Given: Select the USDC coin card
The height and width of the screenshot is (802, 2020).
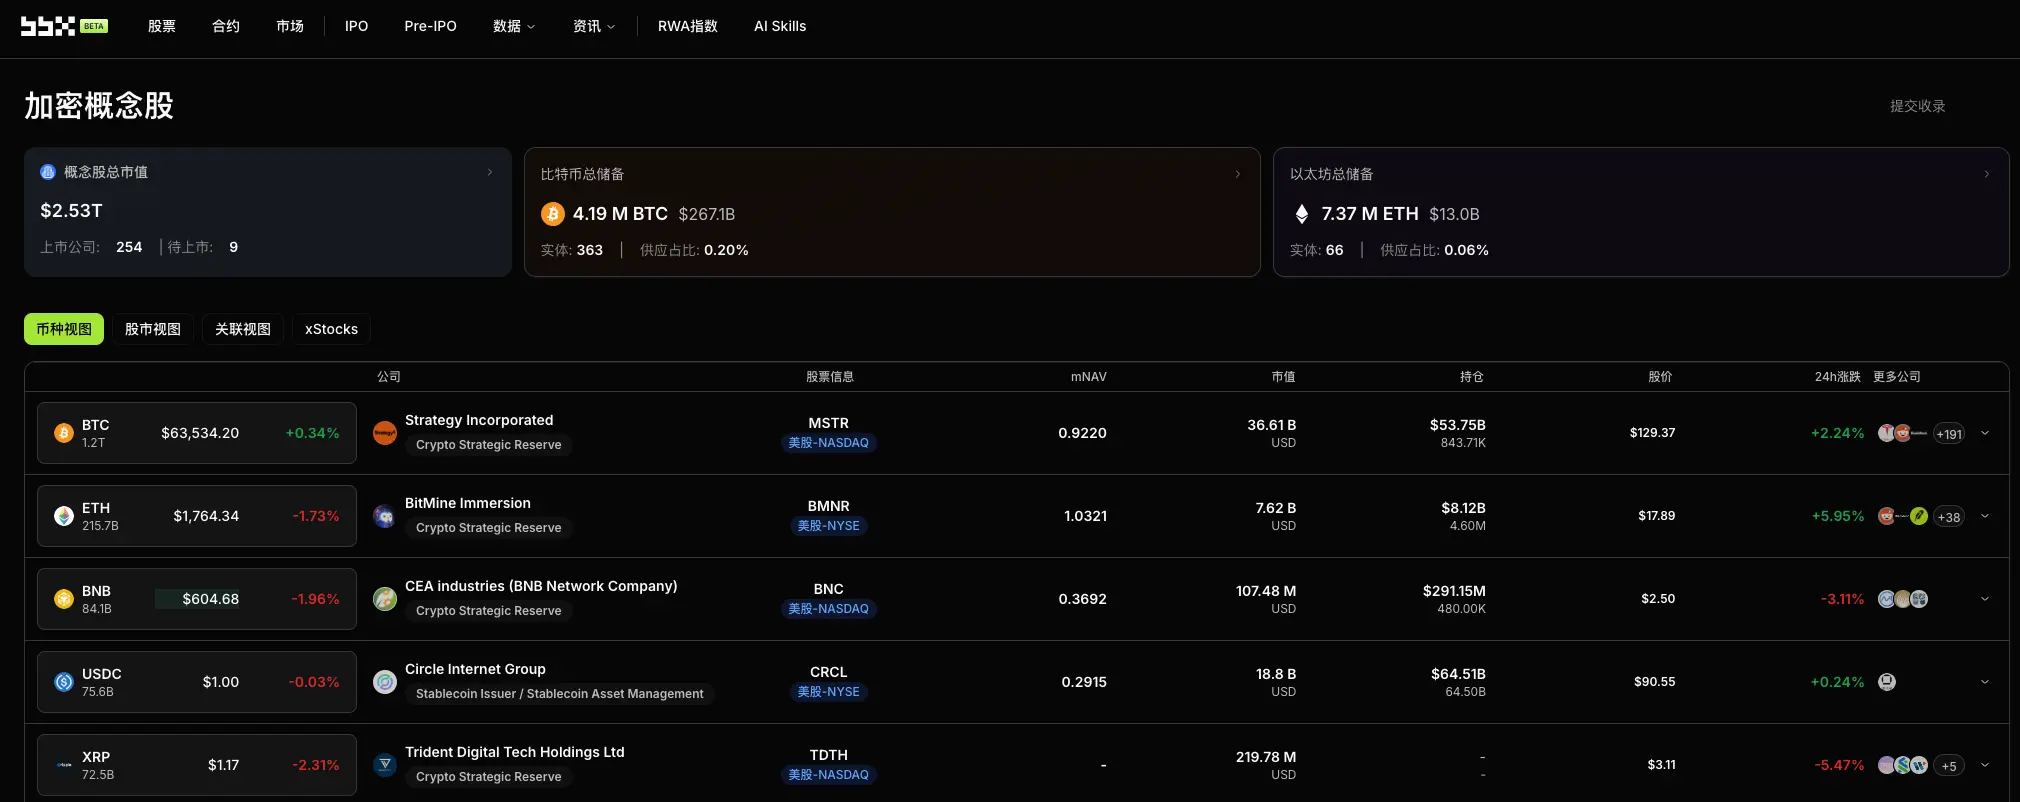Looking at the screenshot, I should pos(197,682).
